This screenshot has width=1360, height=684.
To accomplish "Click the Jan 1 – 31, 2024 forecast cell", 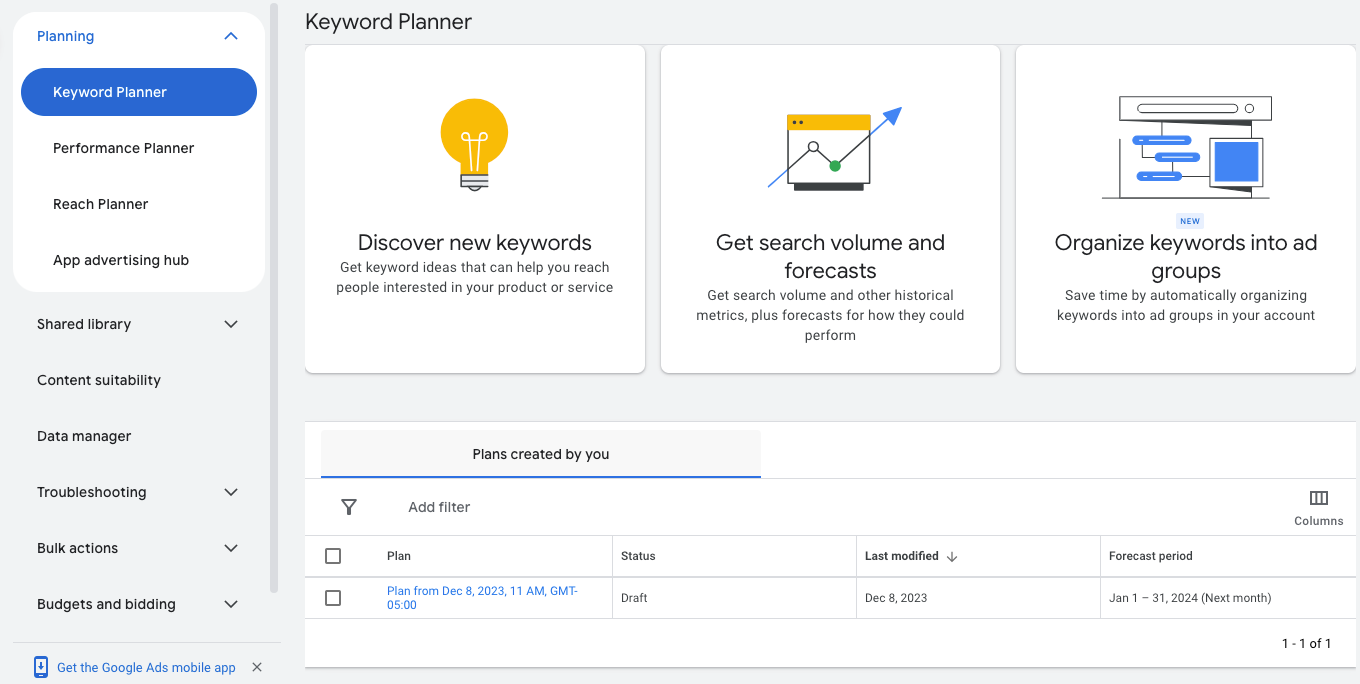I will click(1190, 598).
